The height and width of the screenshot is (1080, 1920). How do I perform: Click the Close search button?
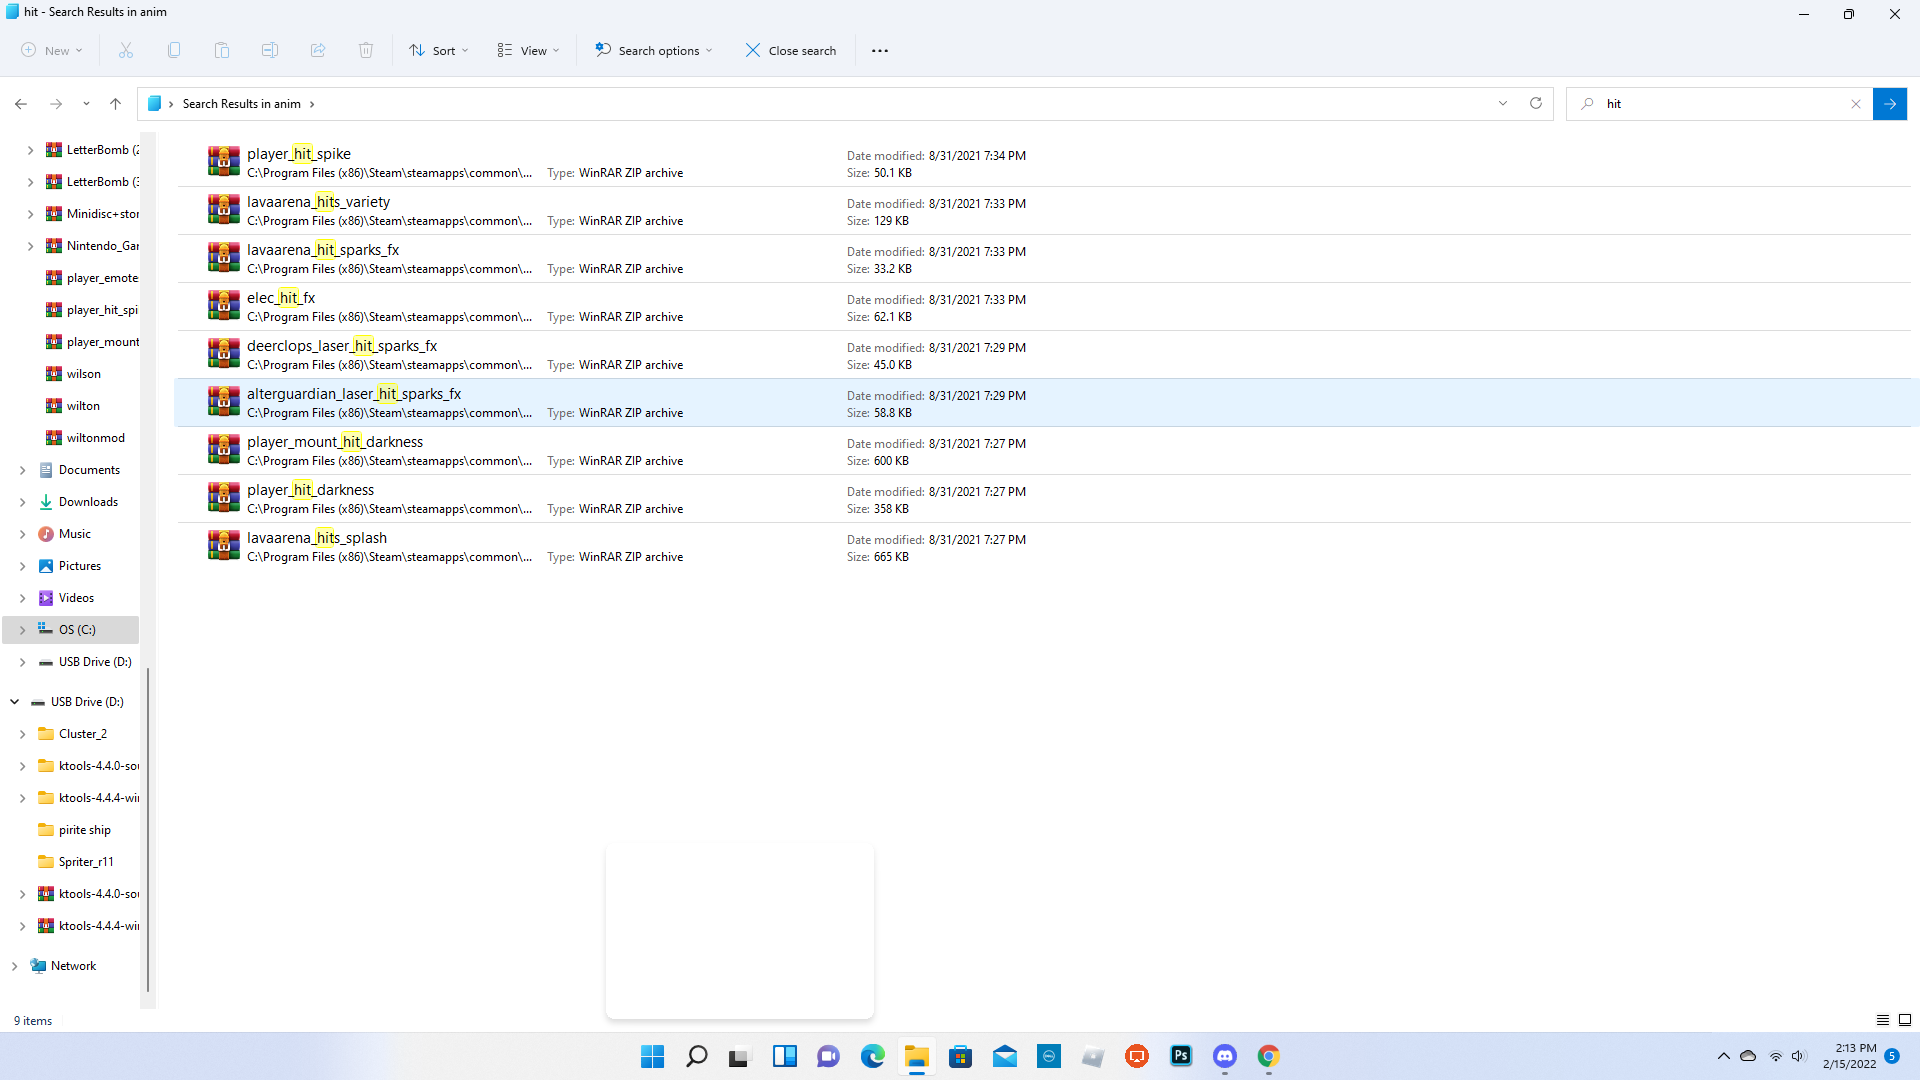(790, 51)
